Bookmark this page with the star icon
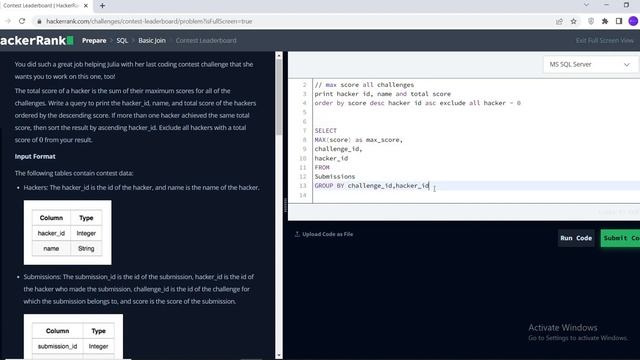The image size is (640, 360). (573, 21)
